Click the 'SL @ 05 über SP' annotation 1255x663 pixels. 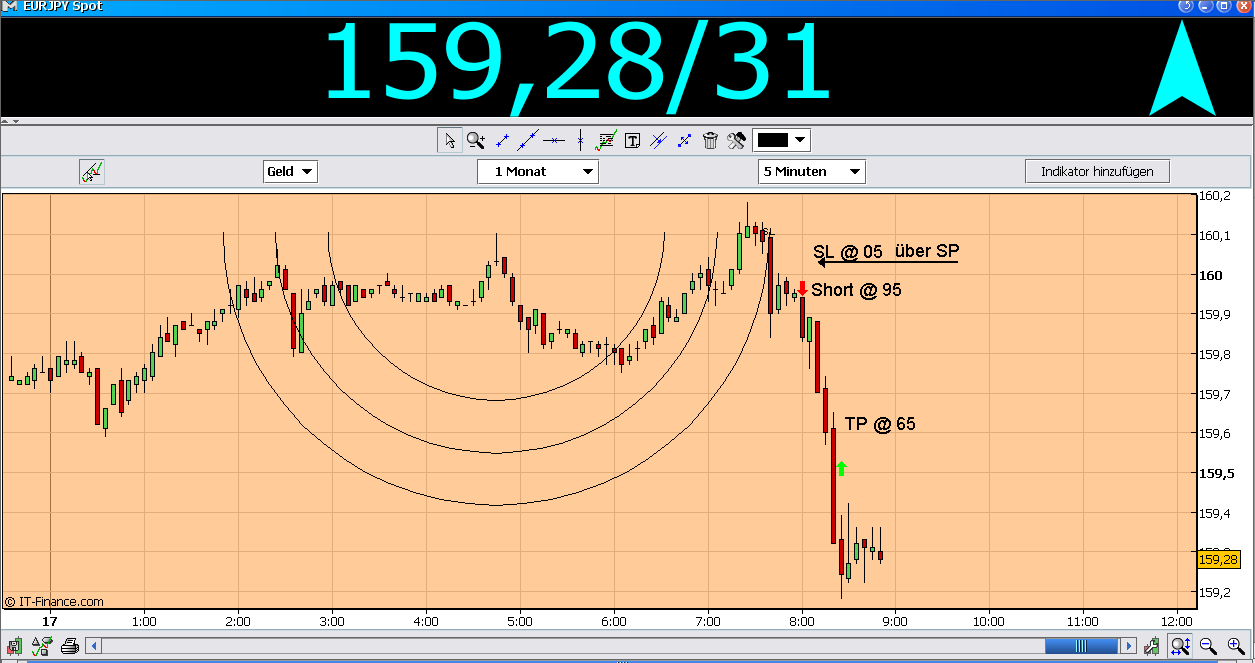tap(887, 252)
